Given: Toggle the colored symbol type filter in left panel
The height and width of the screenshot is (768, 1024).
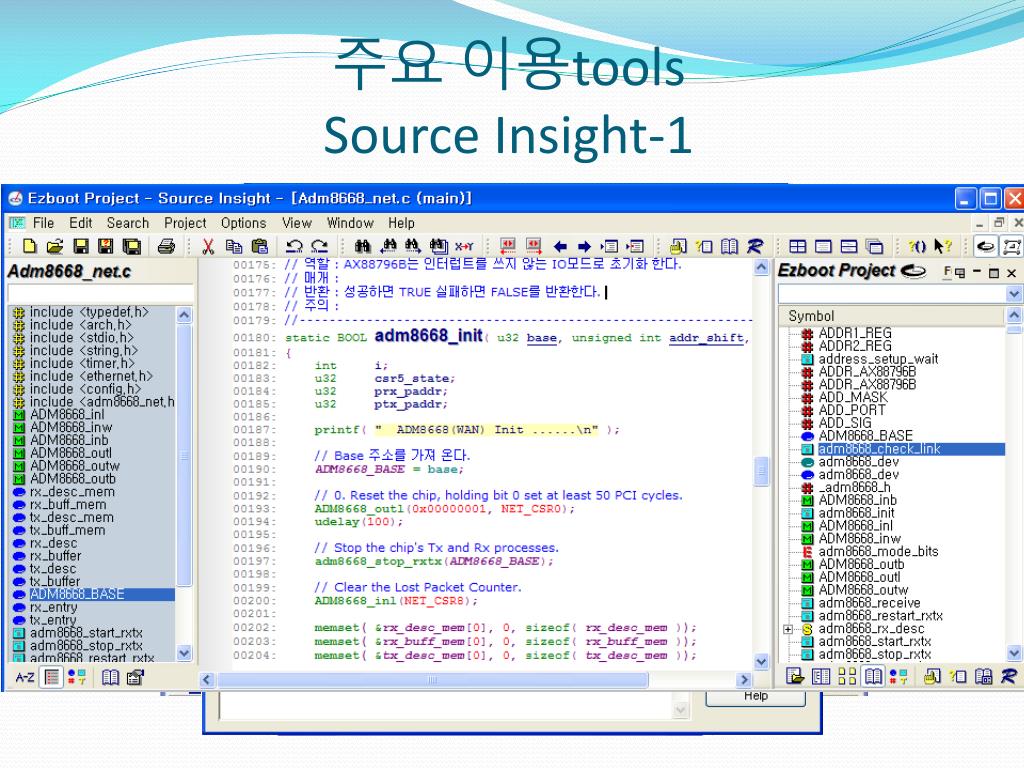Looking at the screenshot, I should coord(76,677).
